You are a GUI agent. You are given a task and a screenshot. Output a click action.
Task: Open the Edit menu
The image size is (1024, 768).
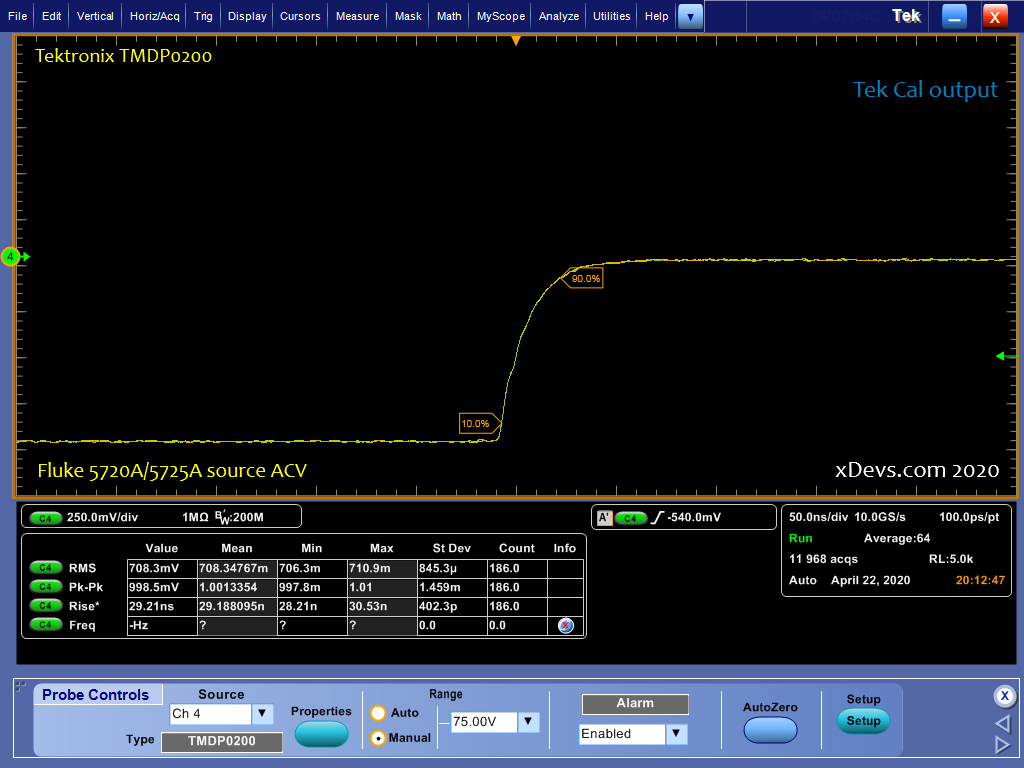tap(52, 16)
